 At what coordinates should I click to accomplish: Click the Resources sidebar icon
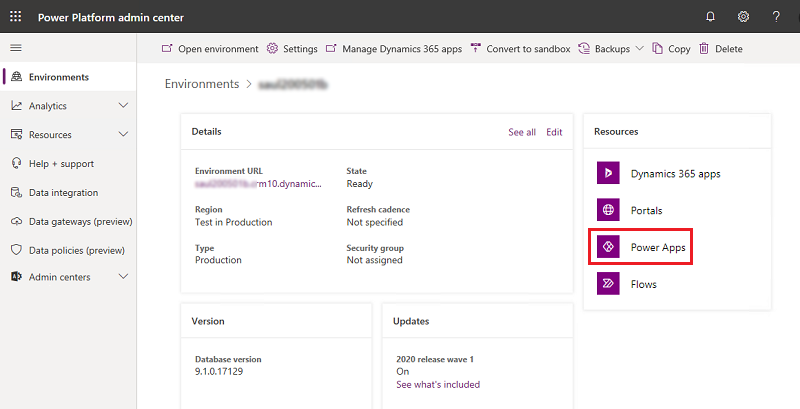pyautogui.click(x=17, y=135)
